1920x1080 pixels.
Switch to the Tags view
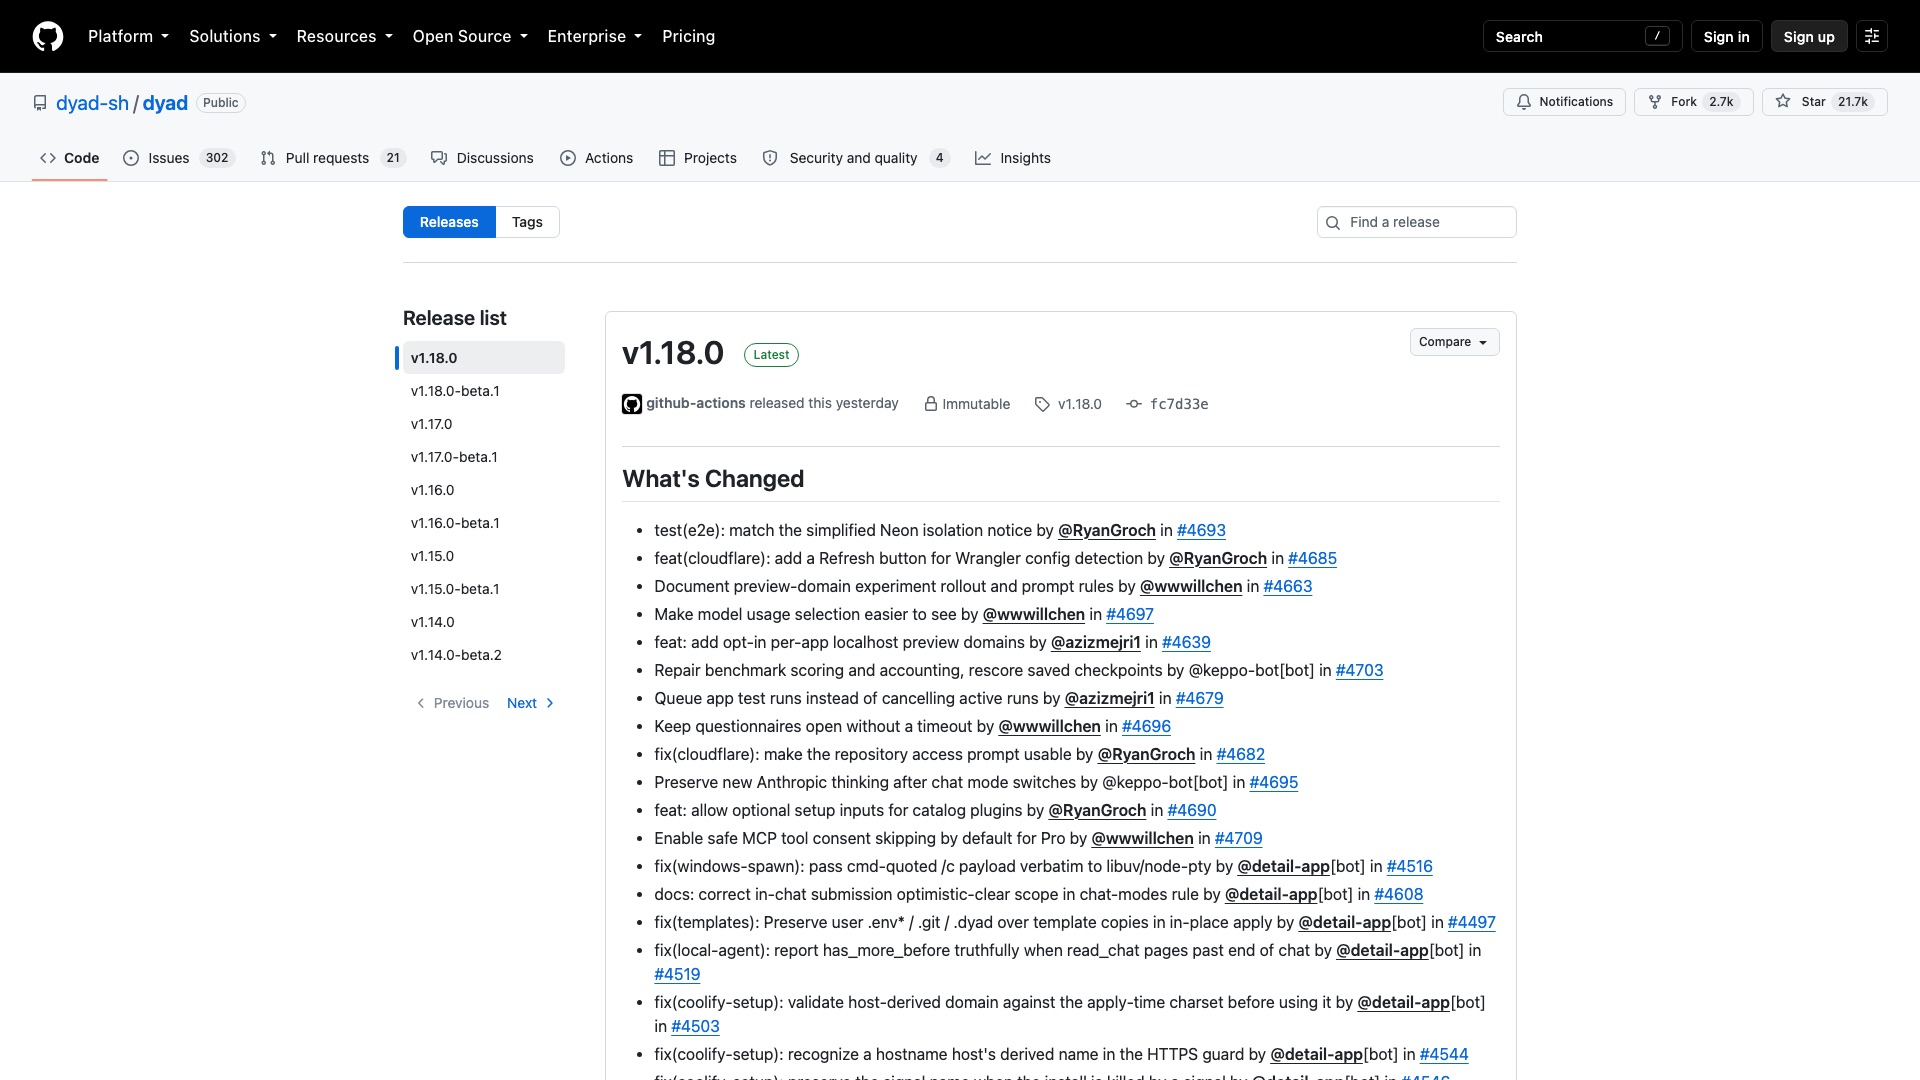point(527,222)
